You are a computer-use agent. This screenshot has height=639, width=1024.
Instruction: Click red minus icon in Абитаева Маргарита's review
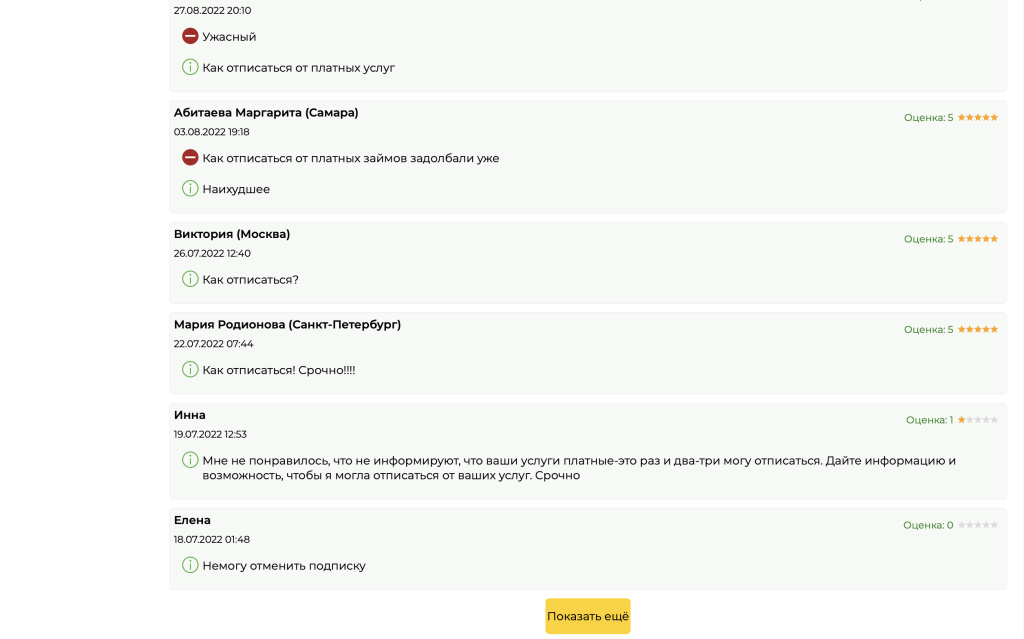coord(190,157)
